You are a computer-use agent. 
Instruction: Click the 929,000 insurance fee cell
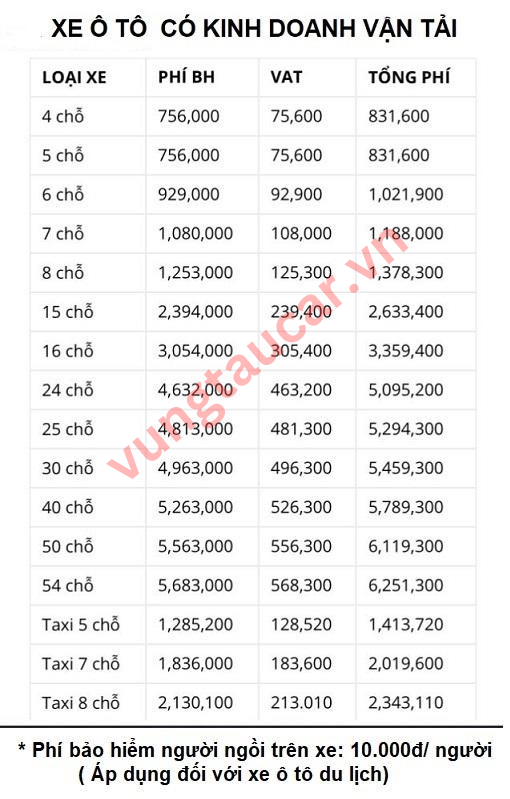[189, 195]
